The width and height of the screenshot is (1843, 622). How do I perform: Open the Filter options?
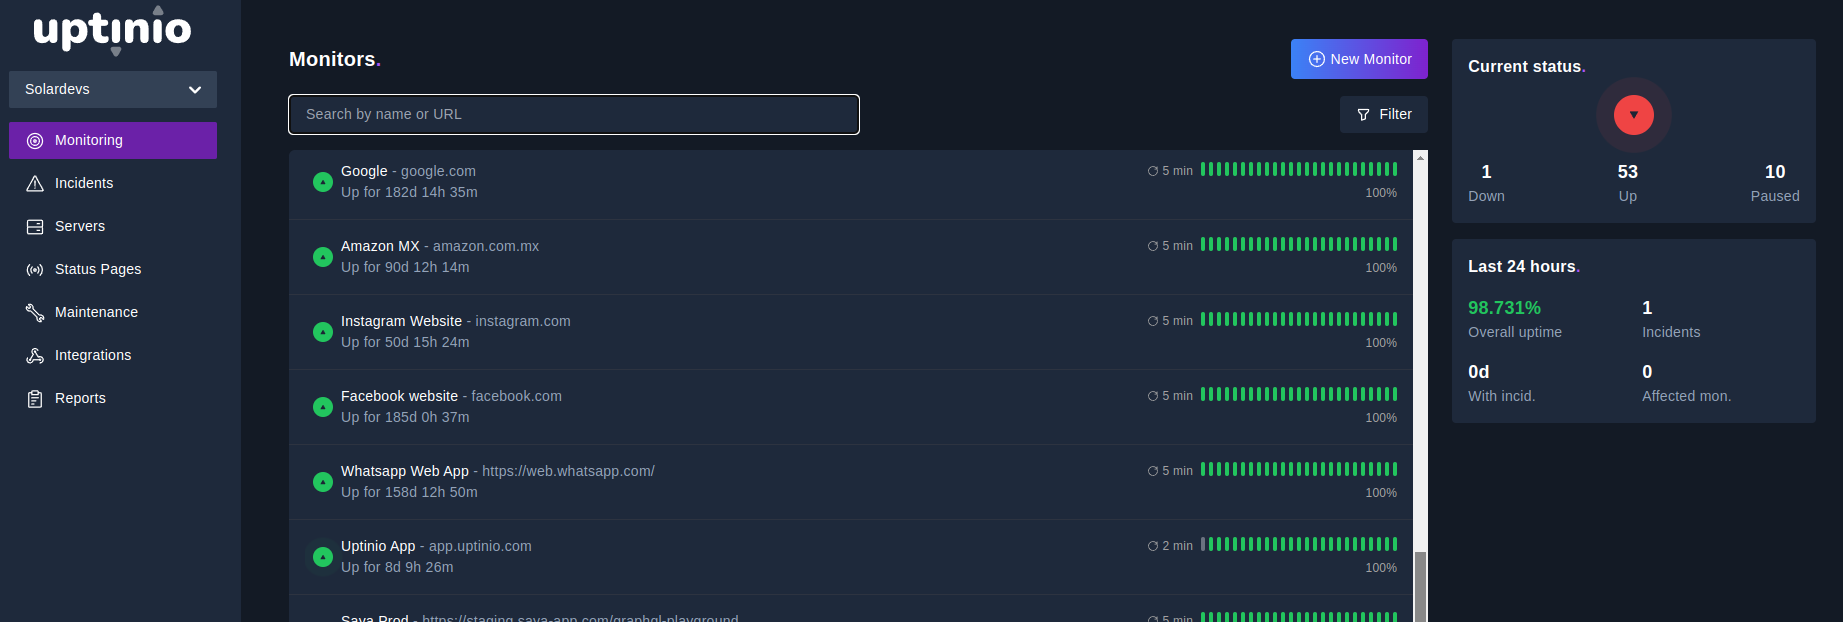[x=1384, y=114]
